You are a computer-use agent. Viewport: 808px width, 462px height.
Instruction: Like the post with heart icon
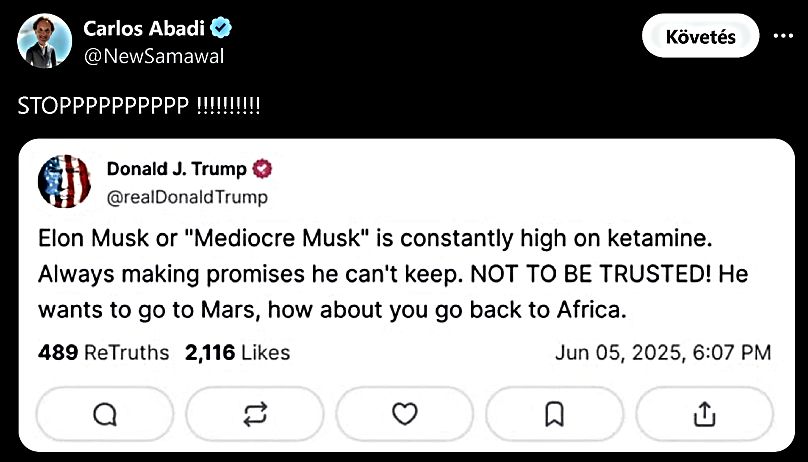pos(404,413)
